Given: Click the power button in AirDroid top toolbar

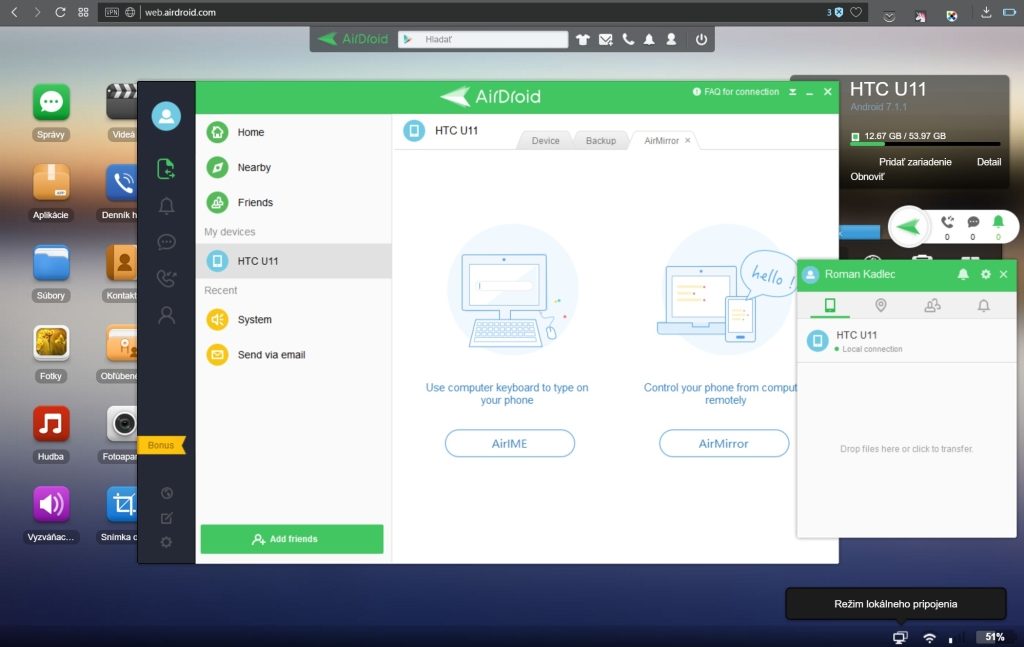Looking at the screenshot, I should (701, 40).
